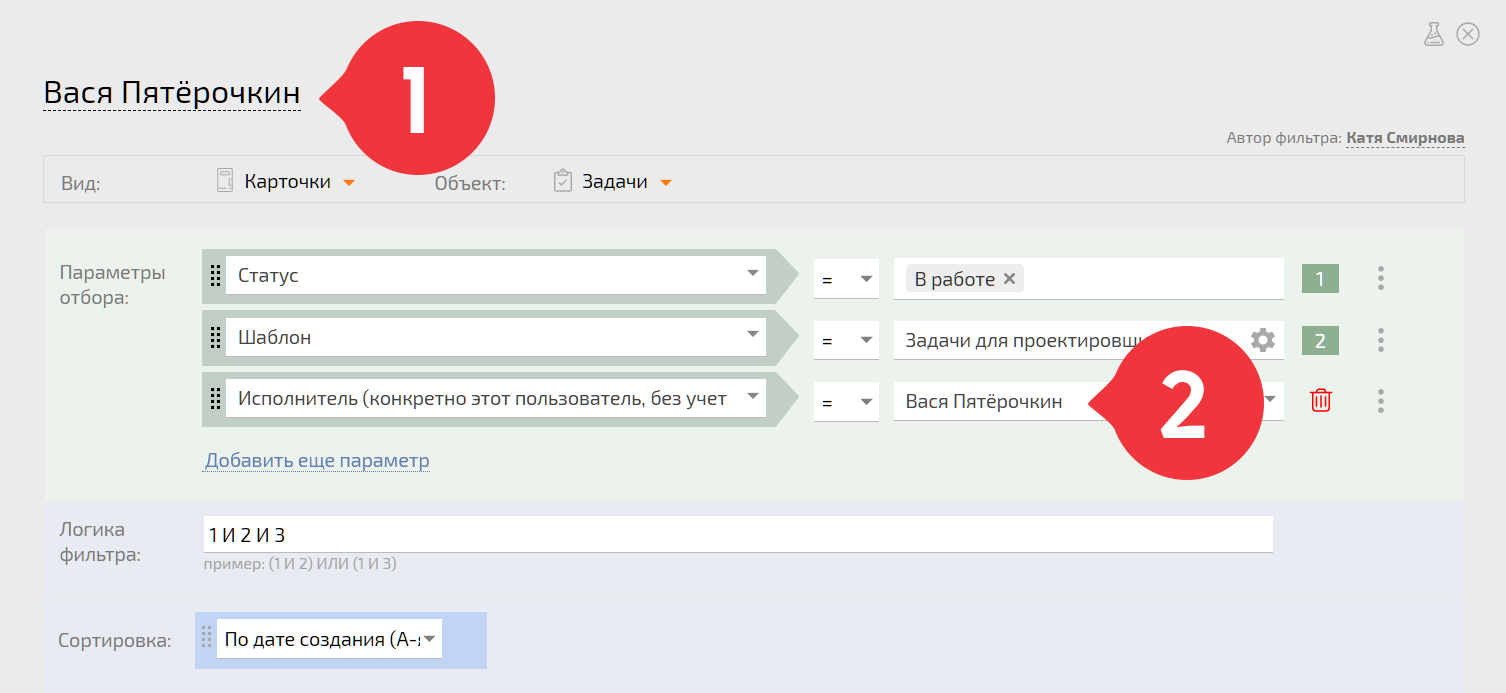Click the Добавить еще параметр link
The image size is (1506, 693).
[x=317, y=461]
